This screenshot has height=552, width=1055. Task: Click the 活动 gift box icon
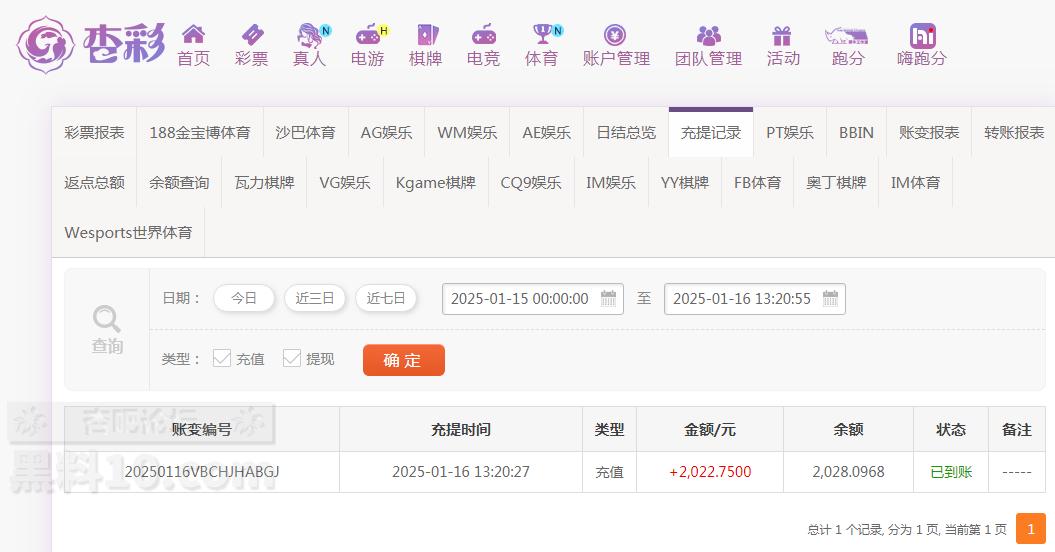pos(782,35)
